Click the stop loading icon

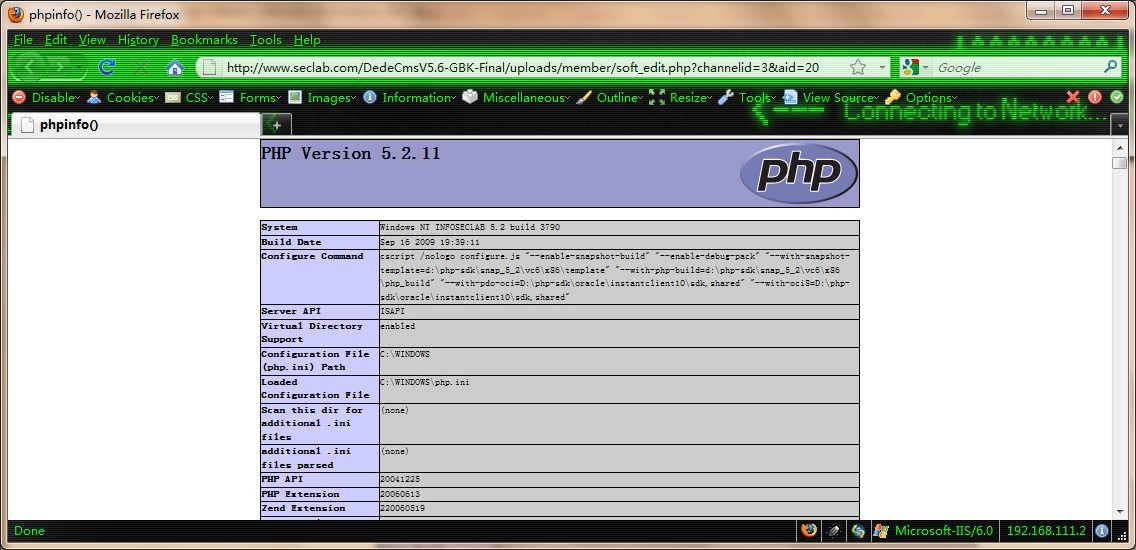pos(141,67)
